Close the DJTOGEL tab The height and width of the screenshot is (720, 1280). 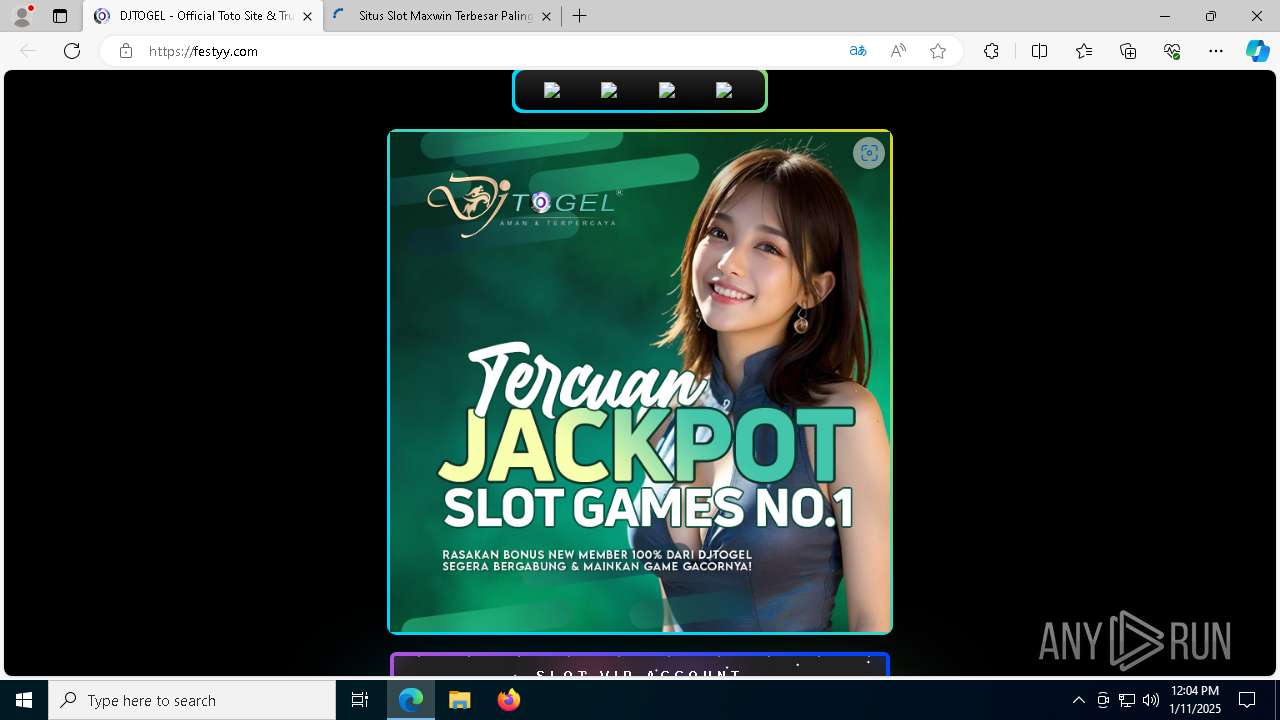pyautogui.click(x=307, y=16)
